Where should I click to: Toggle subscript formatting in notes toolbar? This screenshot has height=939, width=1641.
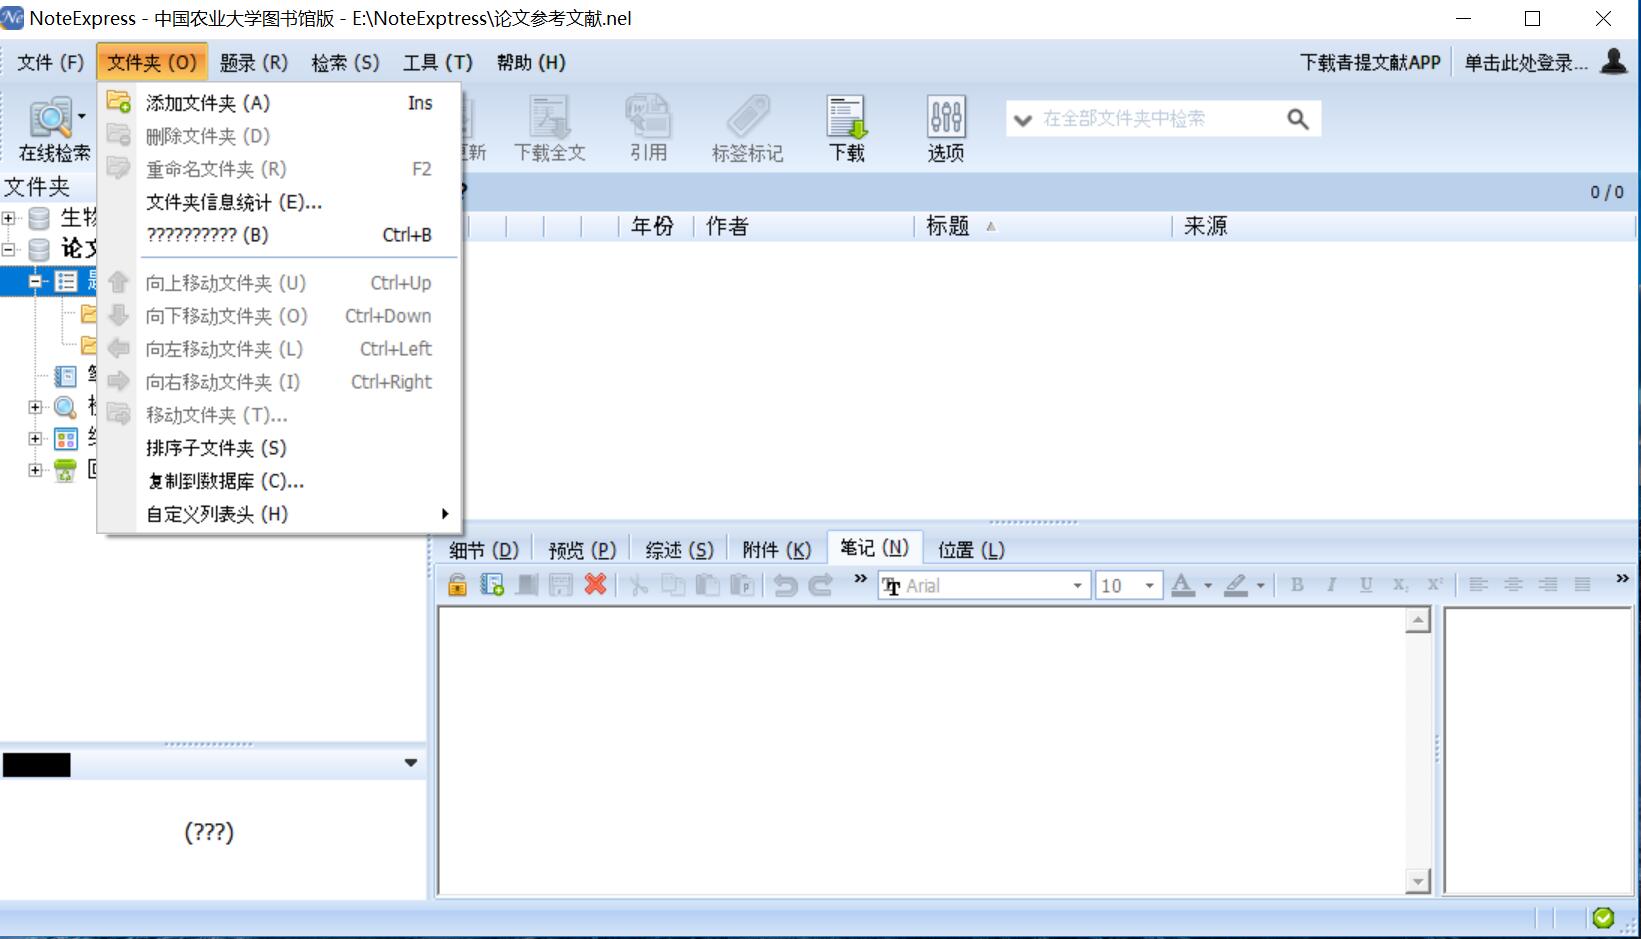click(1400, 585)
